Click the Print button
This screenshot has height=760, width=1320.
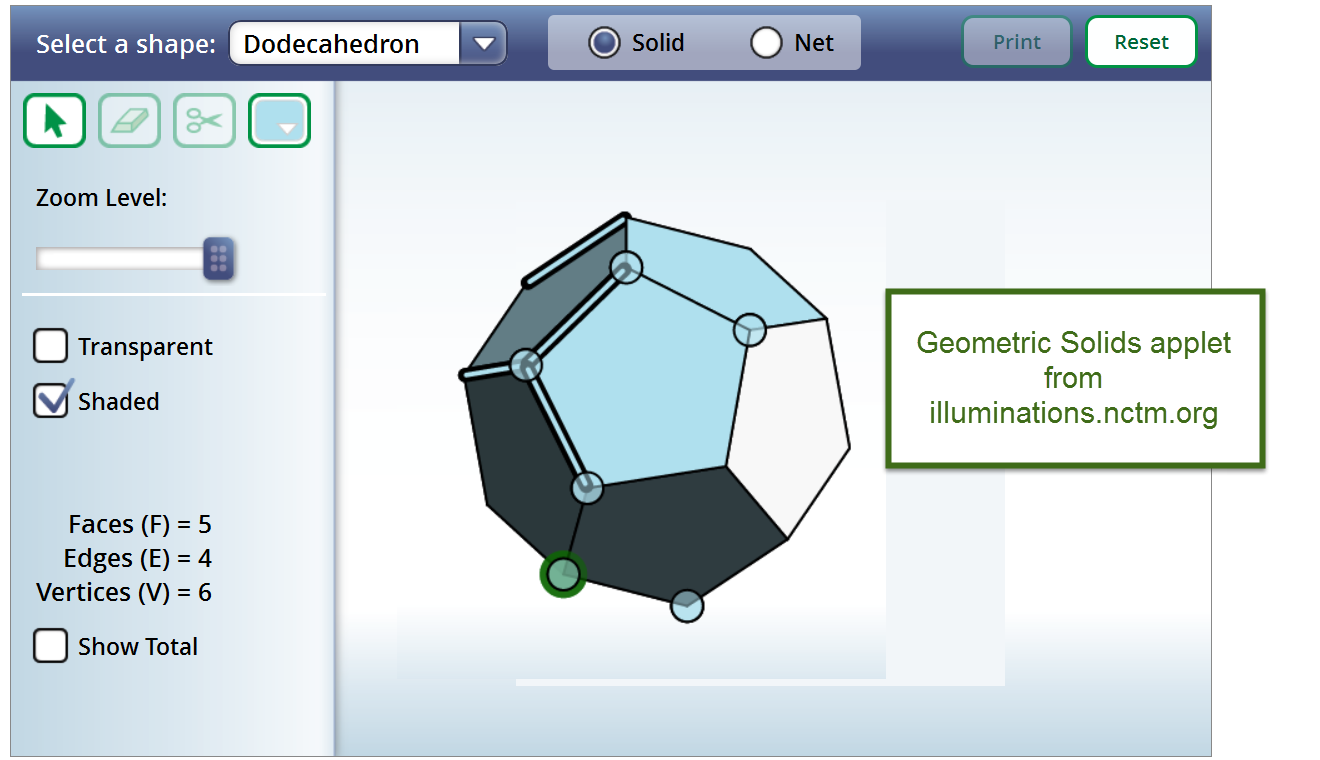coord(1016,42)
